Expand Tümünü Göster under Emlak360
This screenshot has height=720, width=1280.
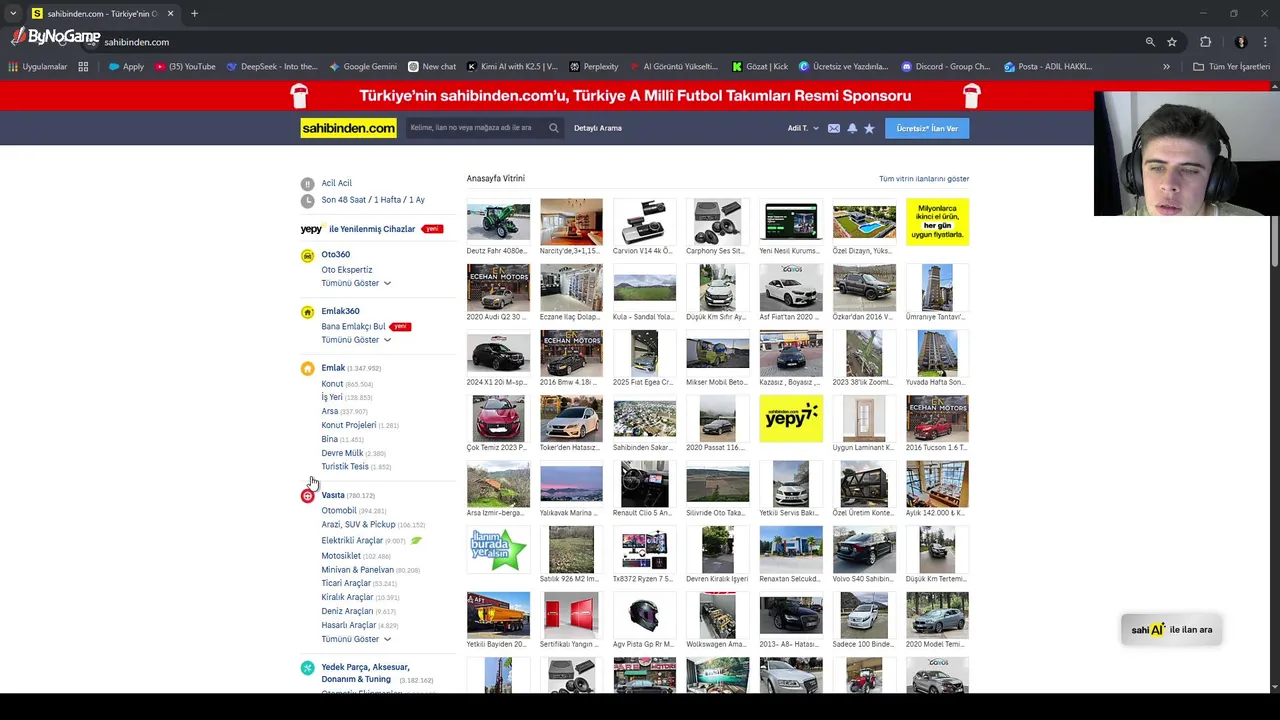point(356,340)
